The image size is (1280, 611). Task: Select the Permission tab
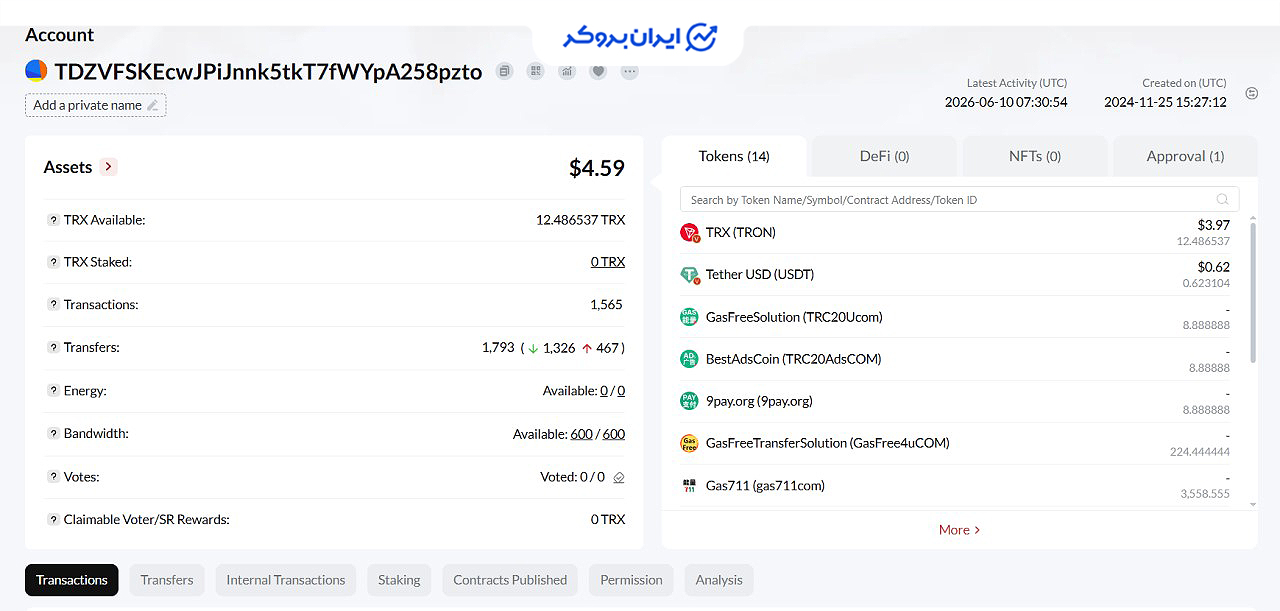pyautogui.click(x=631, y=580)
